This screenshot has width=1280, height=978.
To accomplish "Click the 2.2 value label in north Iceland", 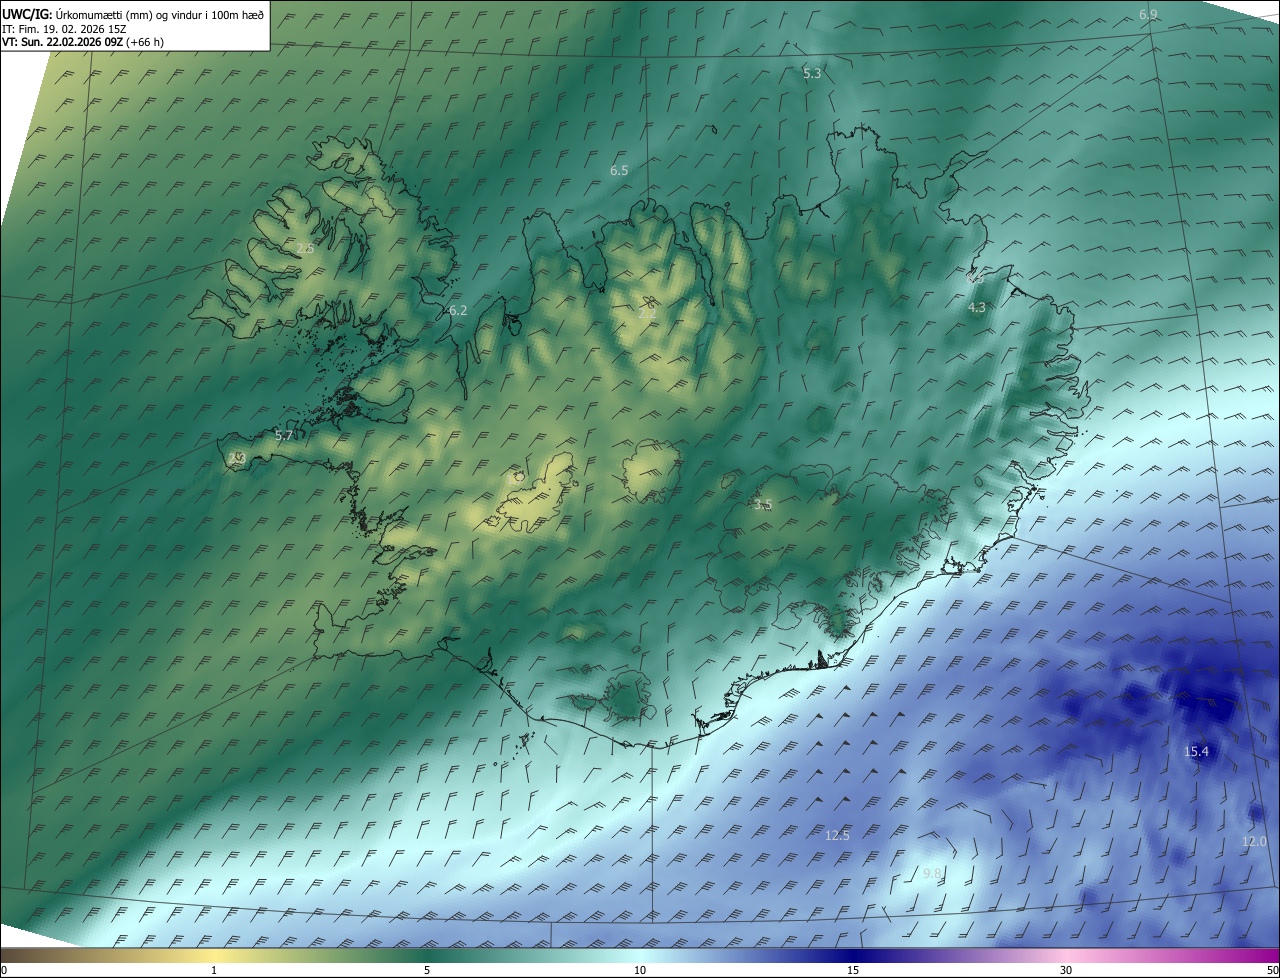I will point(647,313).
